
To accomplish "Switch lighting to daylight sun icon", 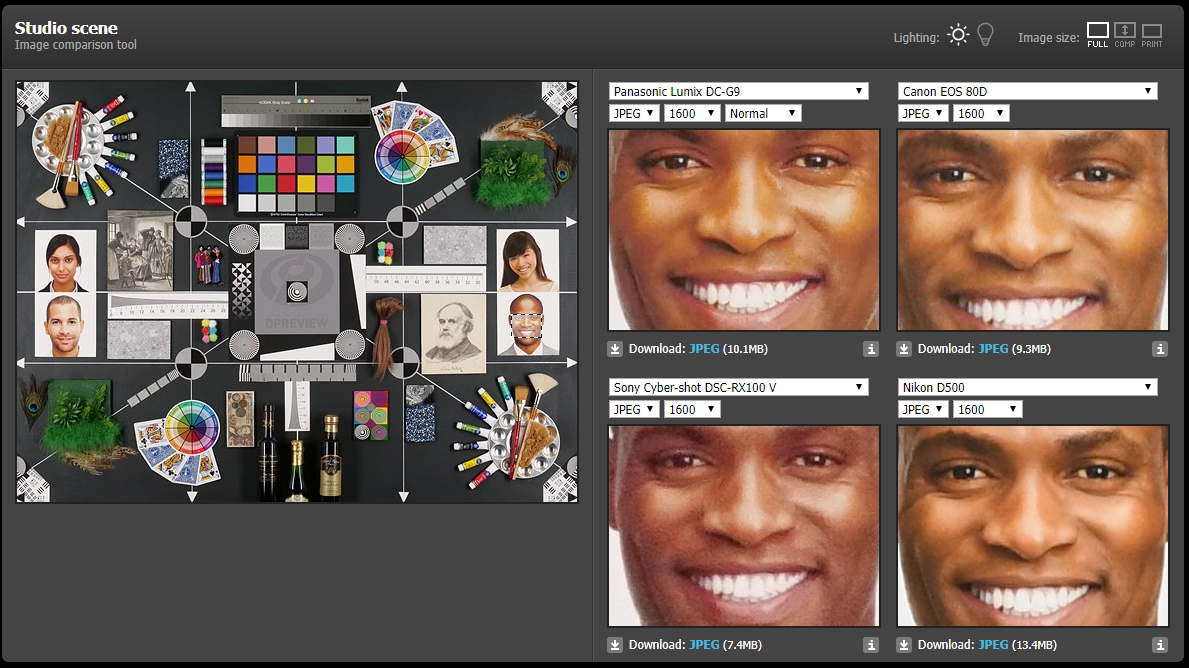I will point(958,35).
